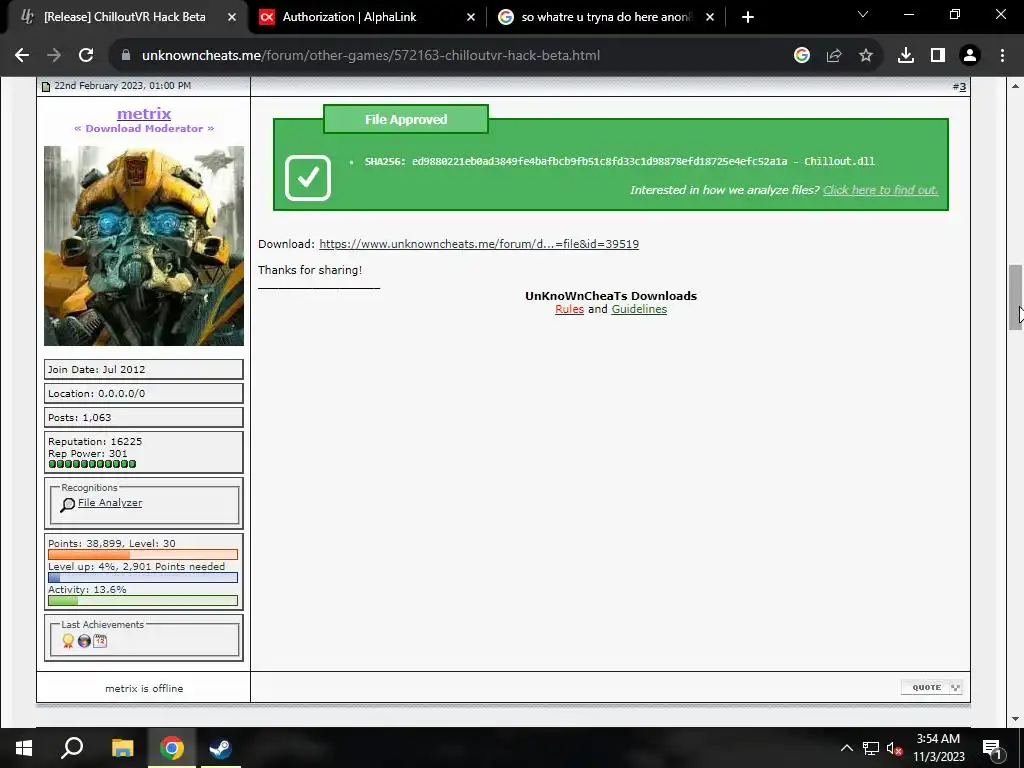Viewport: 1024px width, 768px height.
Task: Close the Authorization AlphaLink tab
Action: point(471,17)
